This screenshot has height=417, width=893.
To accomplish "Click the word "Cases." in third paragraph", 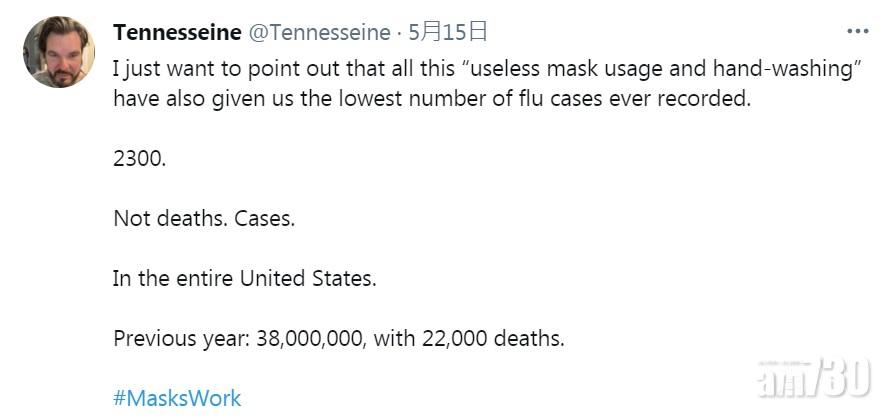I will tap(265, 218).
